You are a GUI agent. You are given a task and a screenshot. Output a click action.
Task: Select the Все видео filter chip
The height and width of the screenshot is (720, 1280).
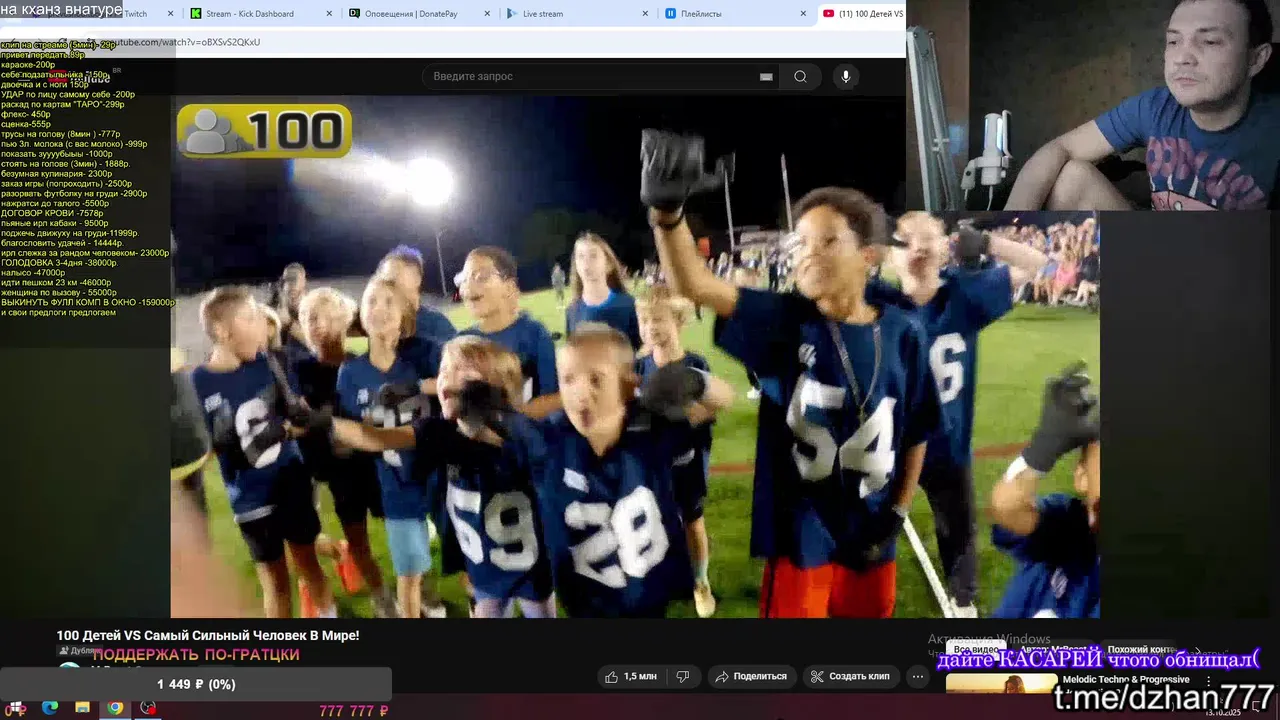click(976, 649)
